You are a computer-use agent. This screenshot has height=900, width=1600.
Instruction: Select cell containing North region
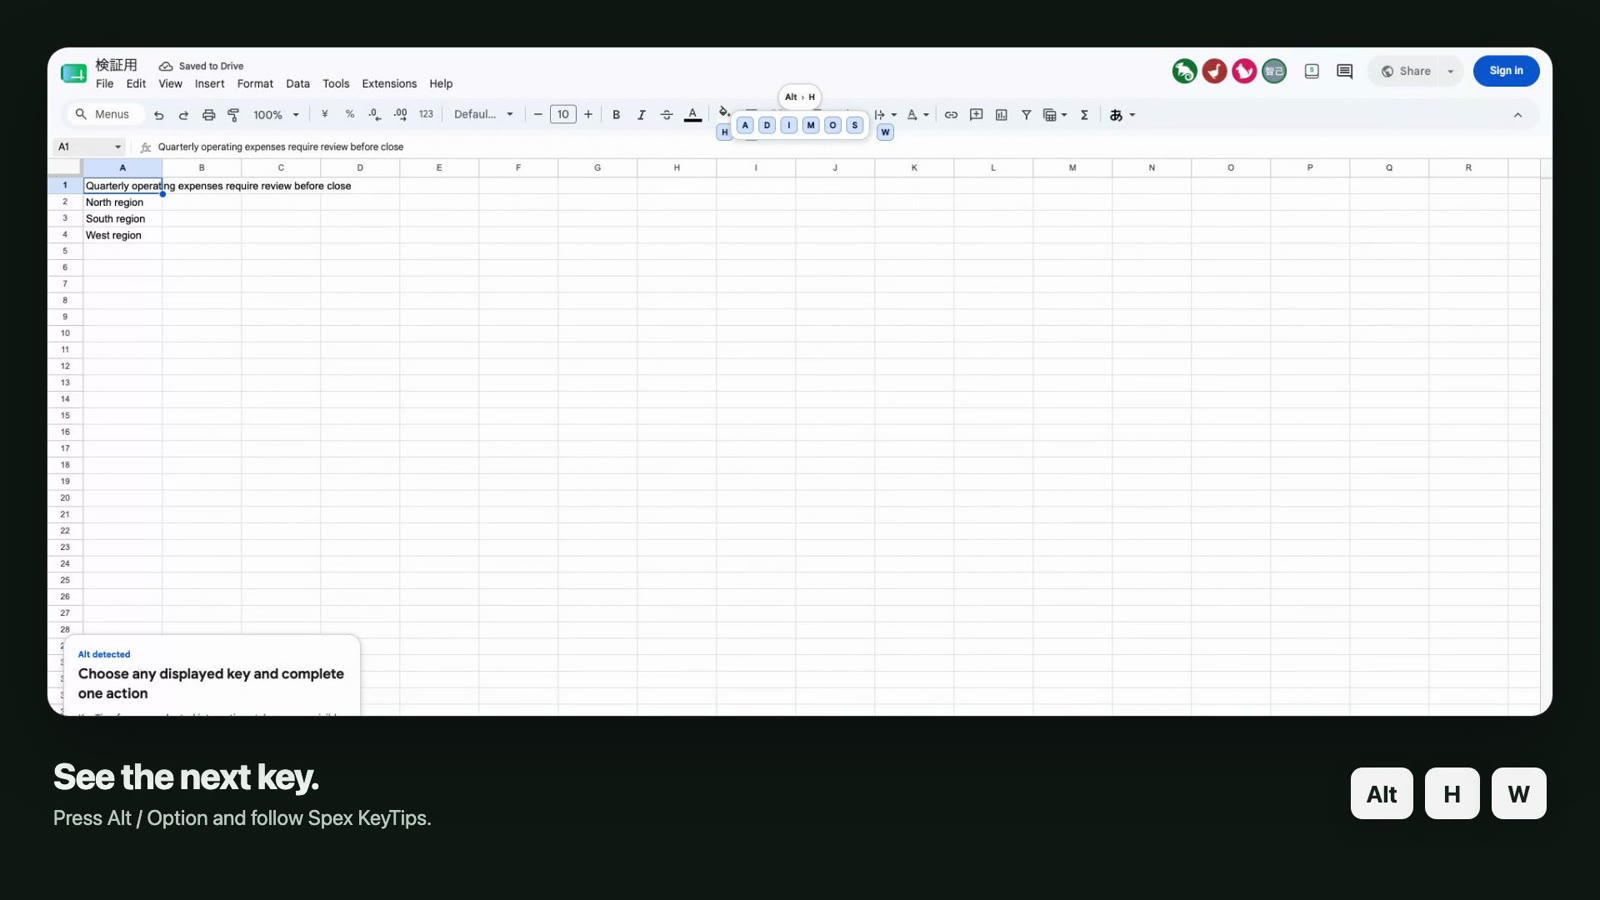click(x=122, y=202)
